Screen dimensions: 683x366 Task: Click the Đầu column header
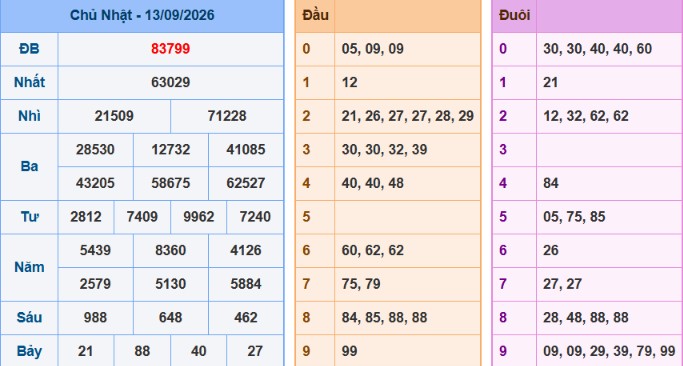(x=315, y=15)
